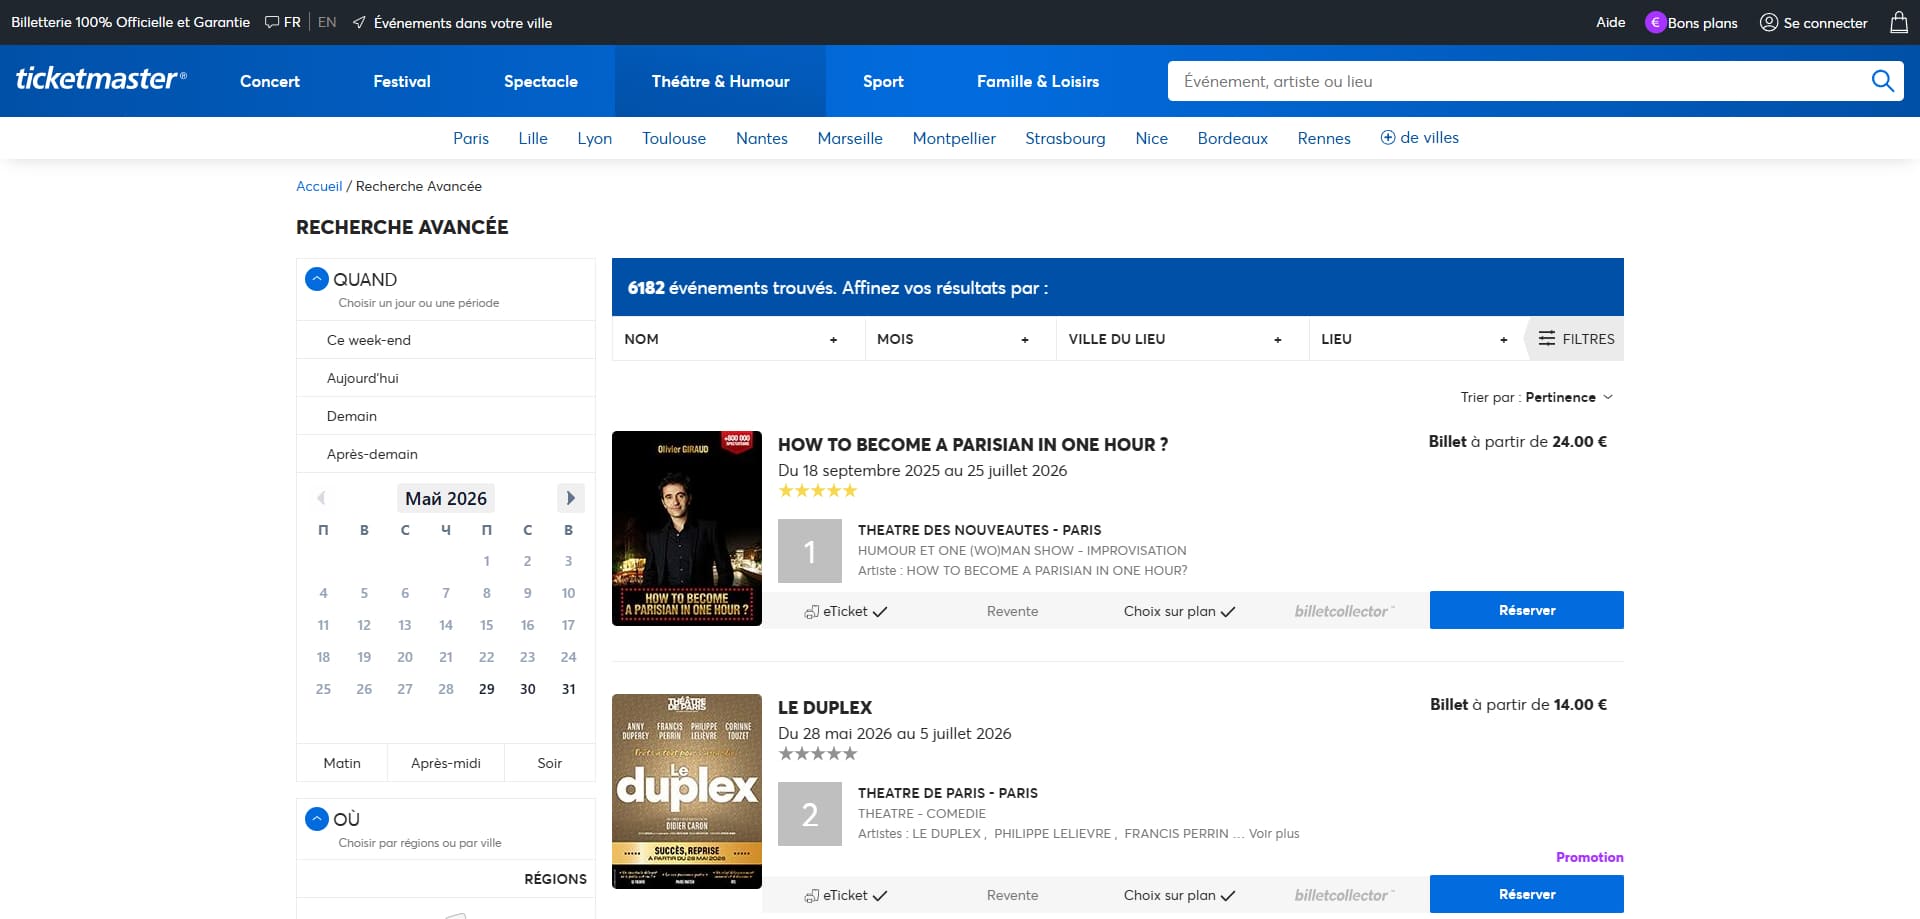Screen dimensions: 1920x919
Task: Expand the VILLE DU LIEU filter
Action: pyautogui.click(x=1176, y=339)
